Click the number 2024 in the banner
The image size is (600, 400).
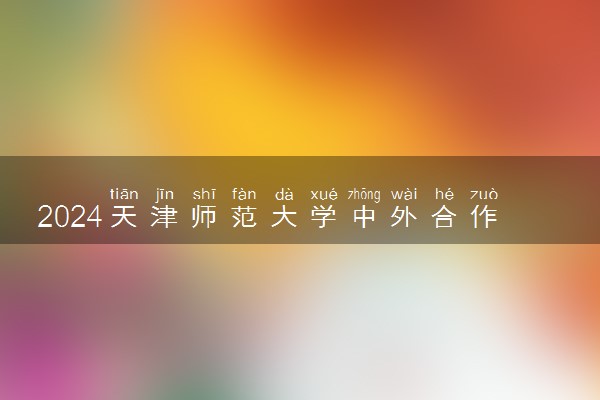[x=70, y=217]
